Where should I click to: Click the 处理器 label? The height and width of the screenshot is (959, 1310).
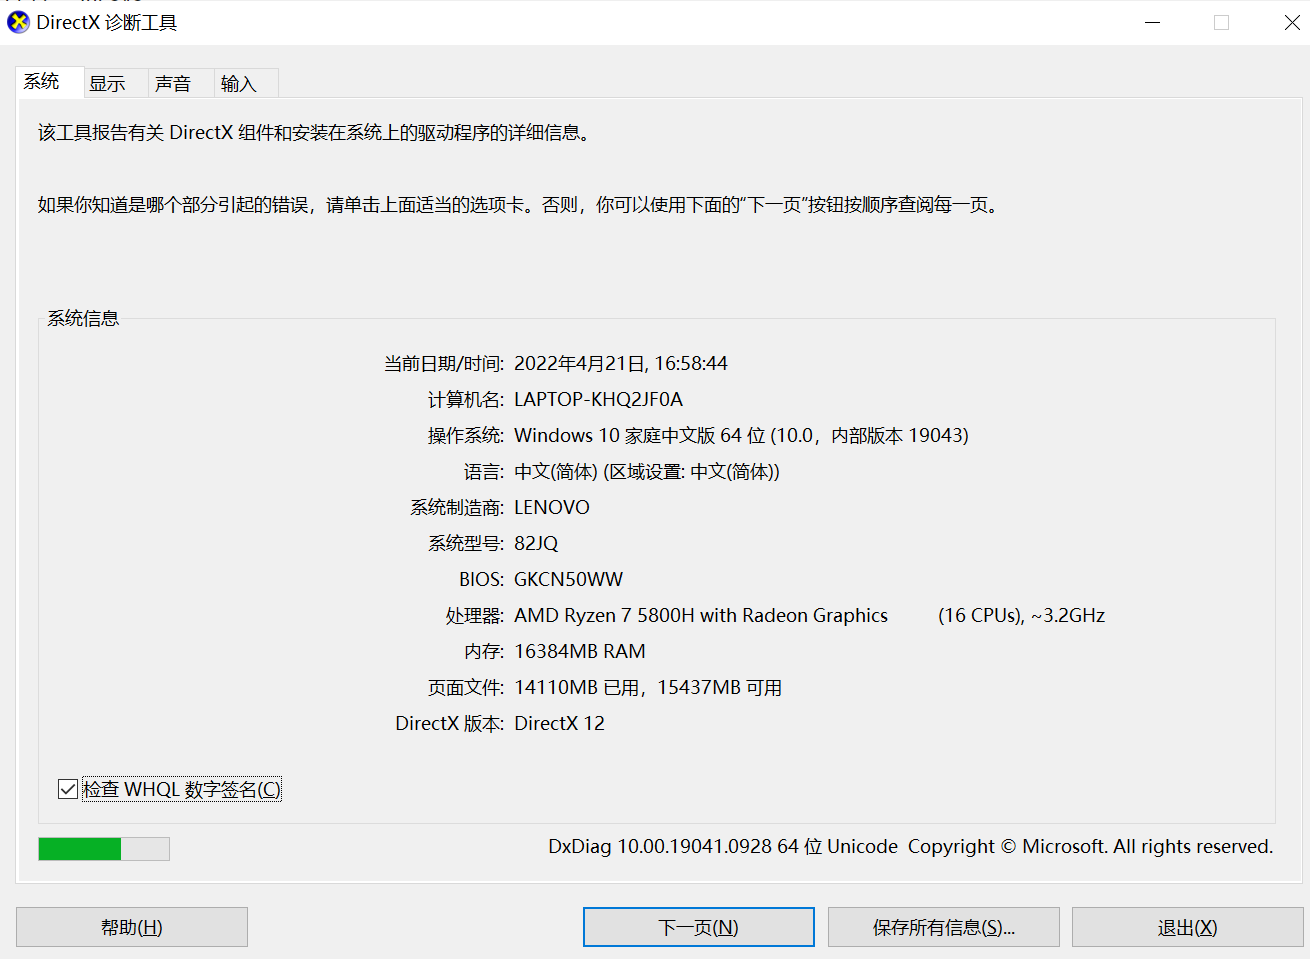[475, 615]
